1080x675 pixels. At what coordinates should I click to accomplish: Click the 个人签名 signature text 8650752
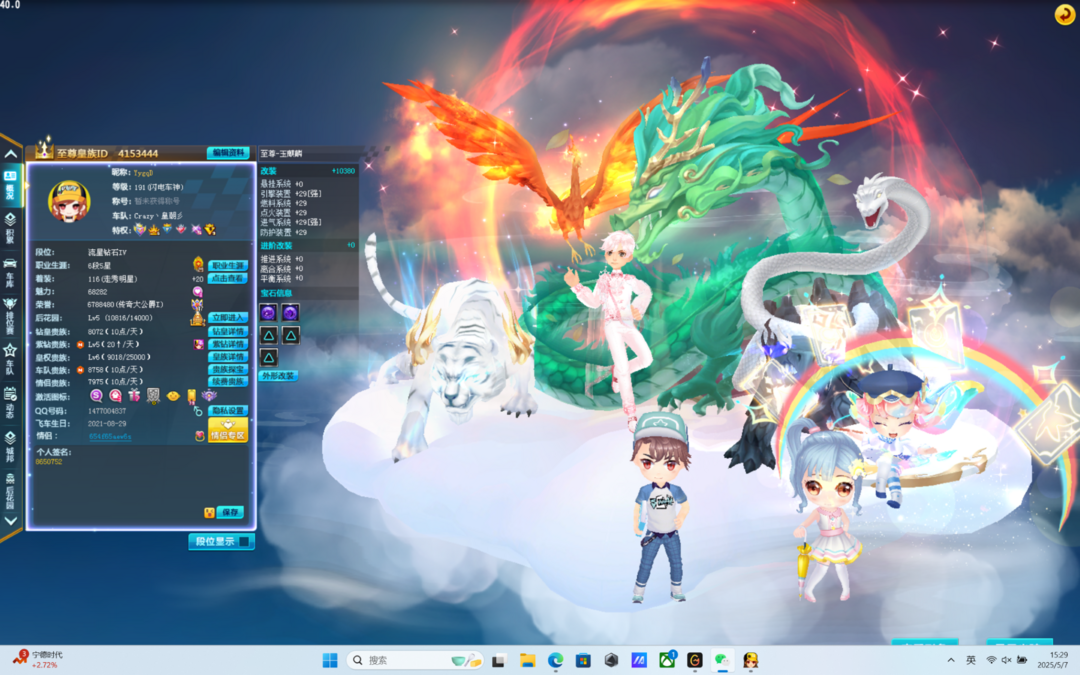coord(48,461)
